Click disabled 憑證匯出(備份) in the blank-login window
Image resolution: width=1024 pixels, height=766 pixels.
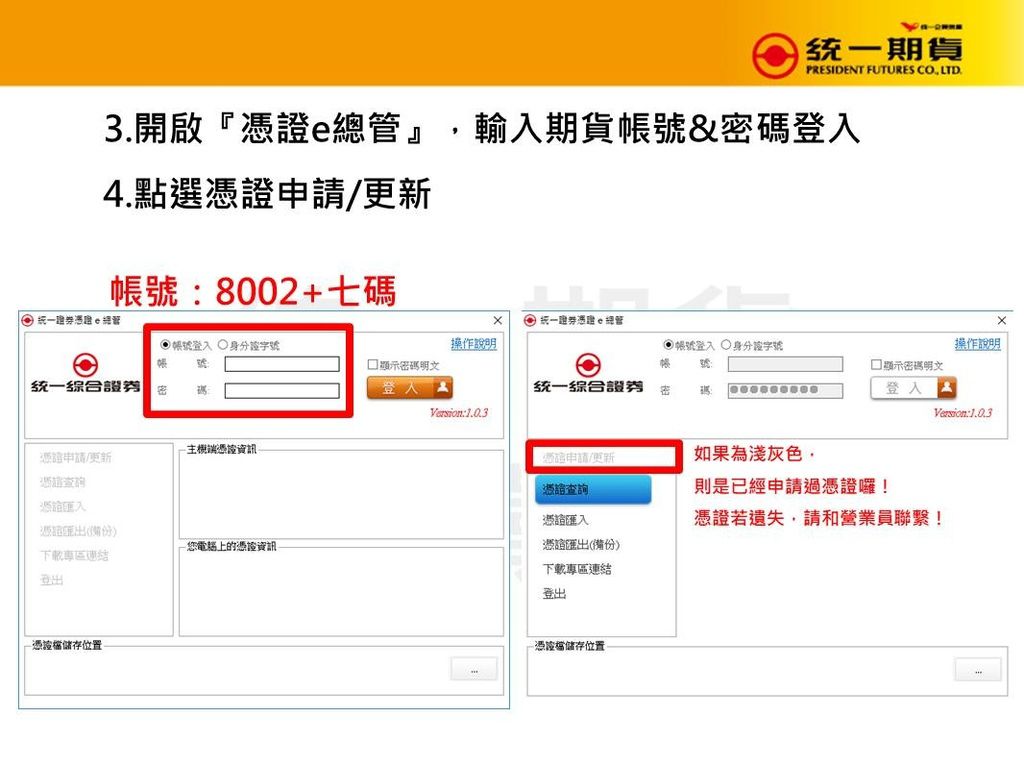click(78, 531)
